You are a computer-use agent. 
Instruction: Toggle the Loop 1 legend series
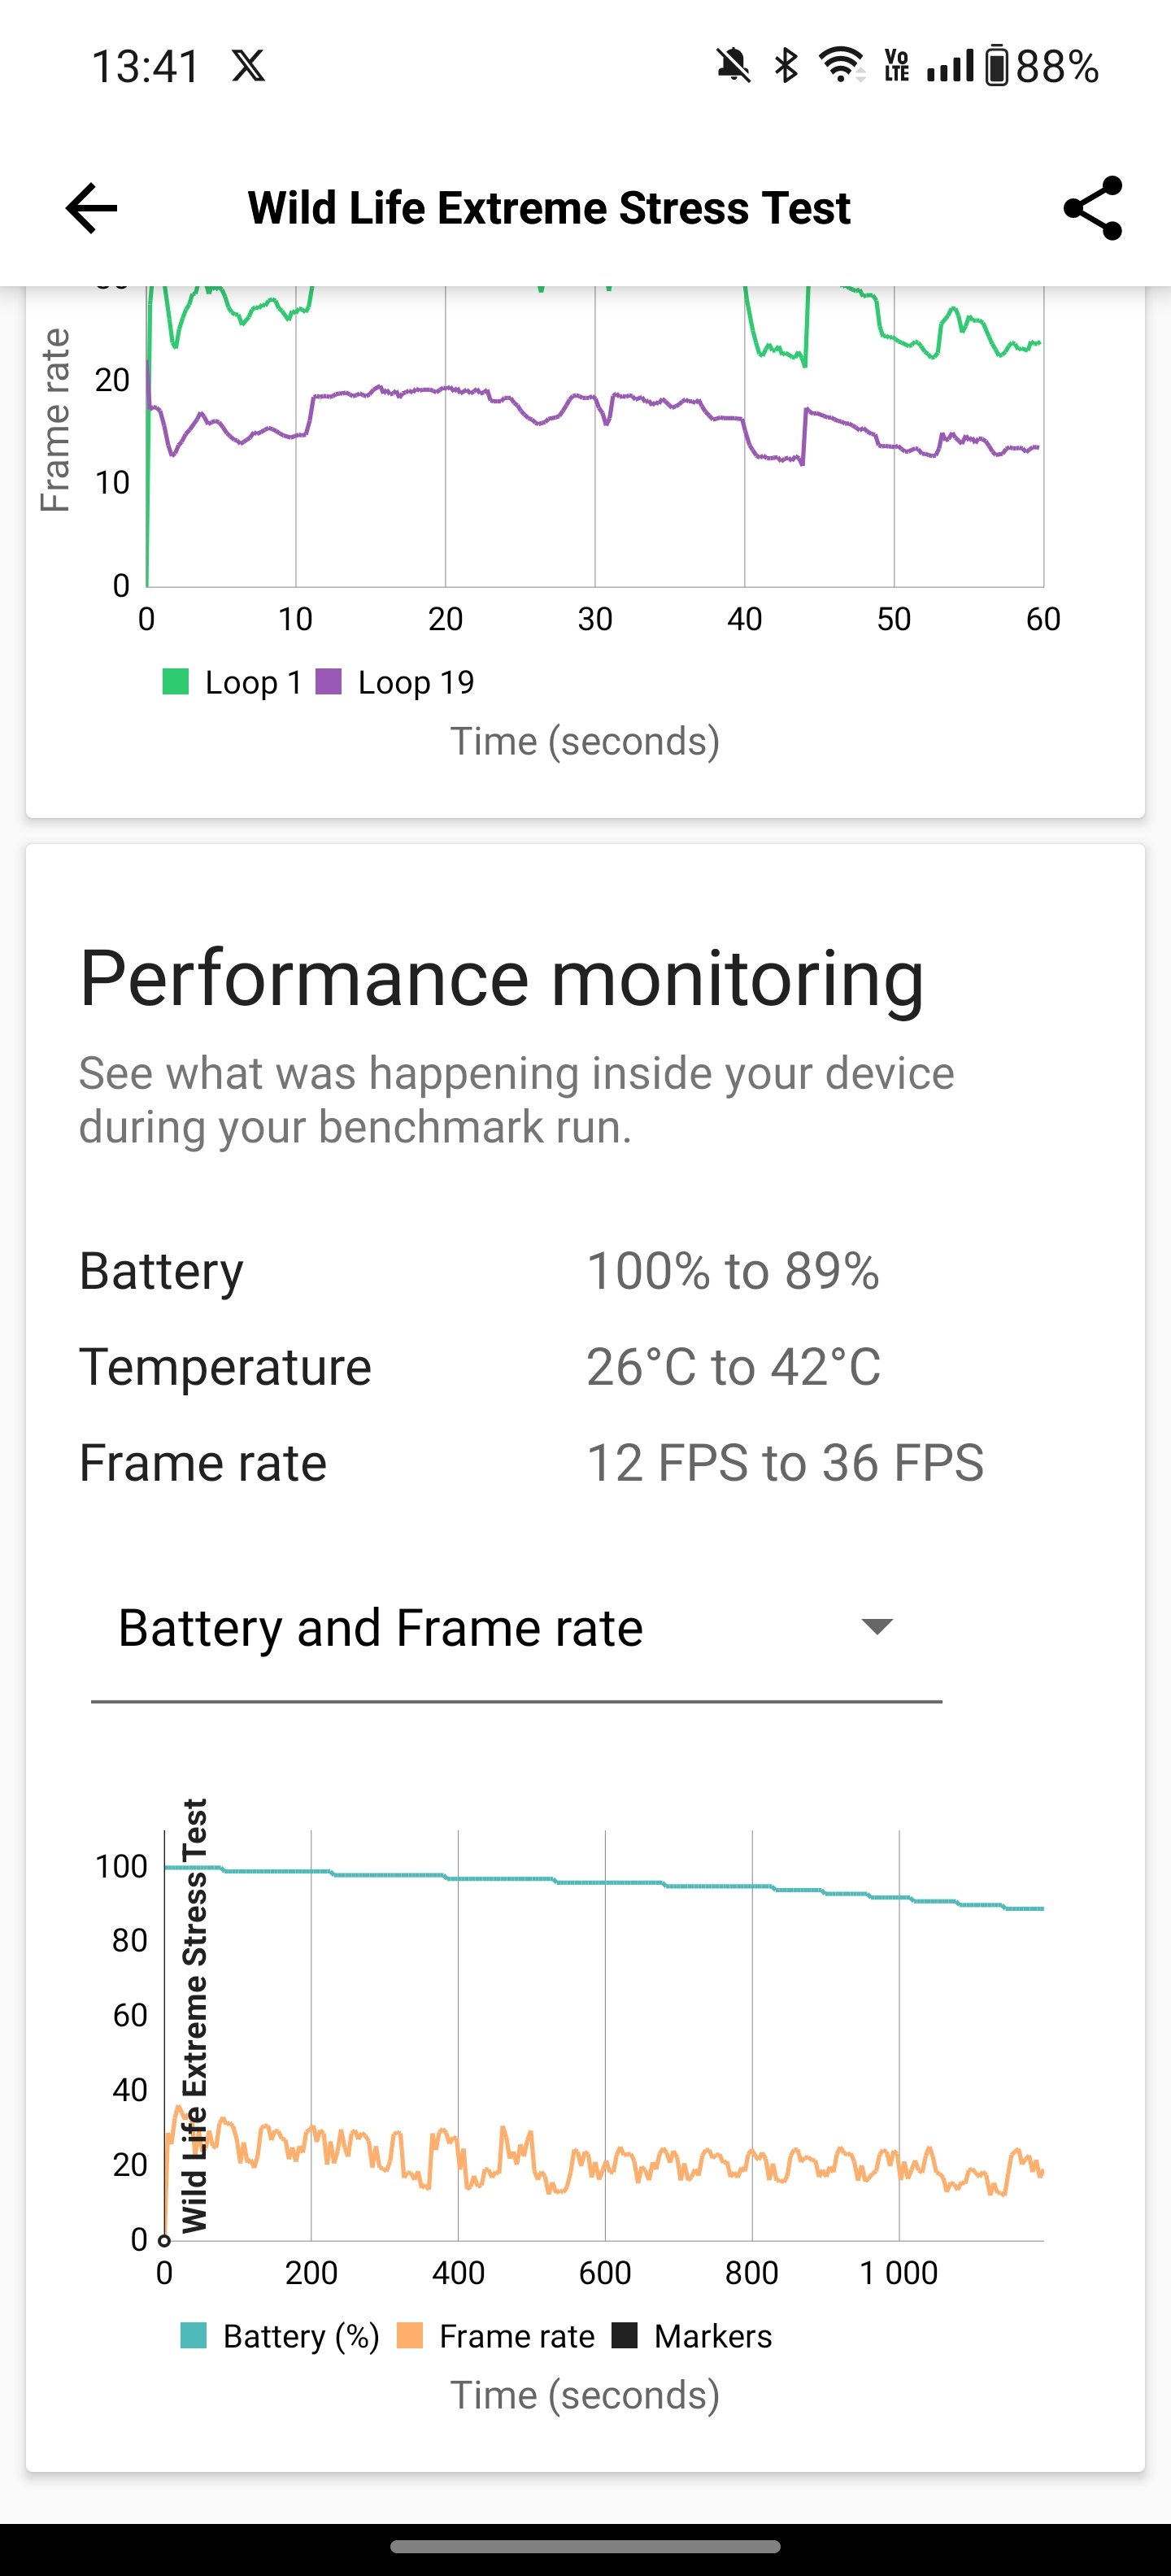click(232, 682)
